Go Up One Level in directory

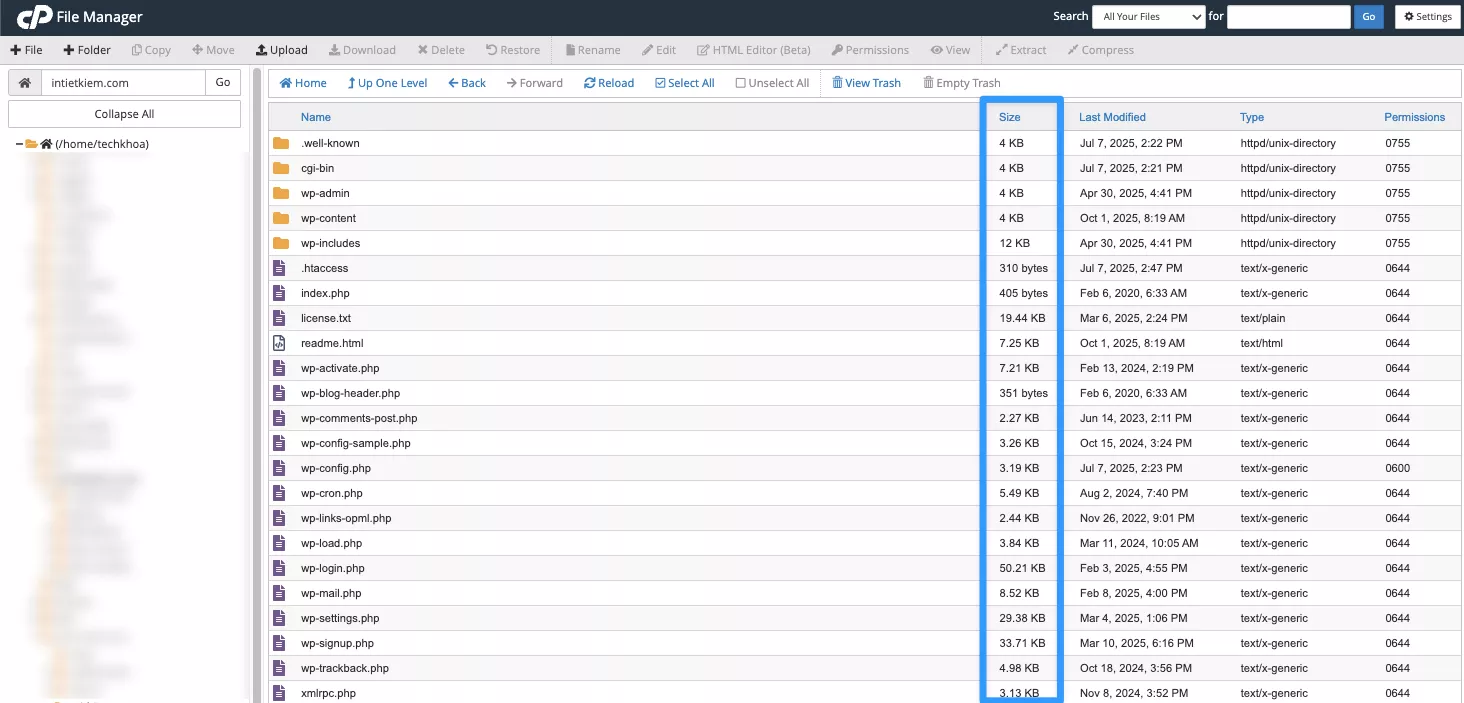(387, 83)
